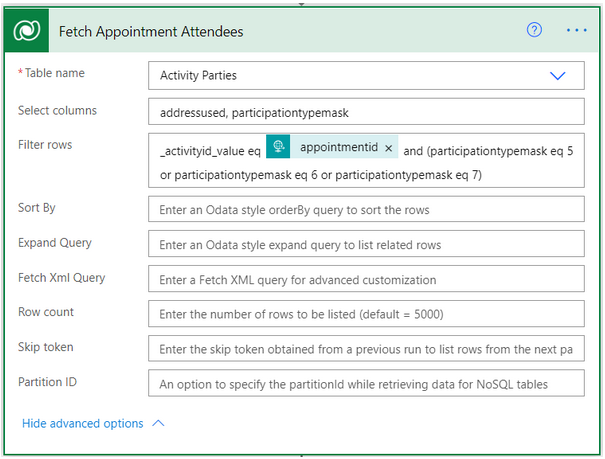This screenshot has height=459, width=605.
Task: Open the help question mark icon
Action: point(534,30)
